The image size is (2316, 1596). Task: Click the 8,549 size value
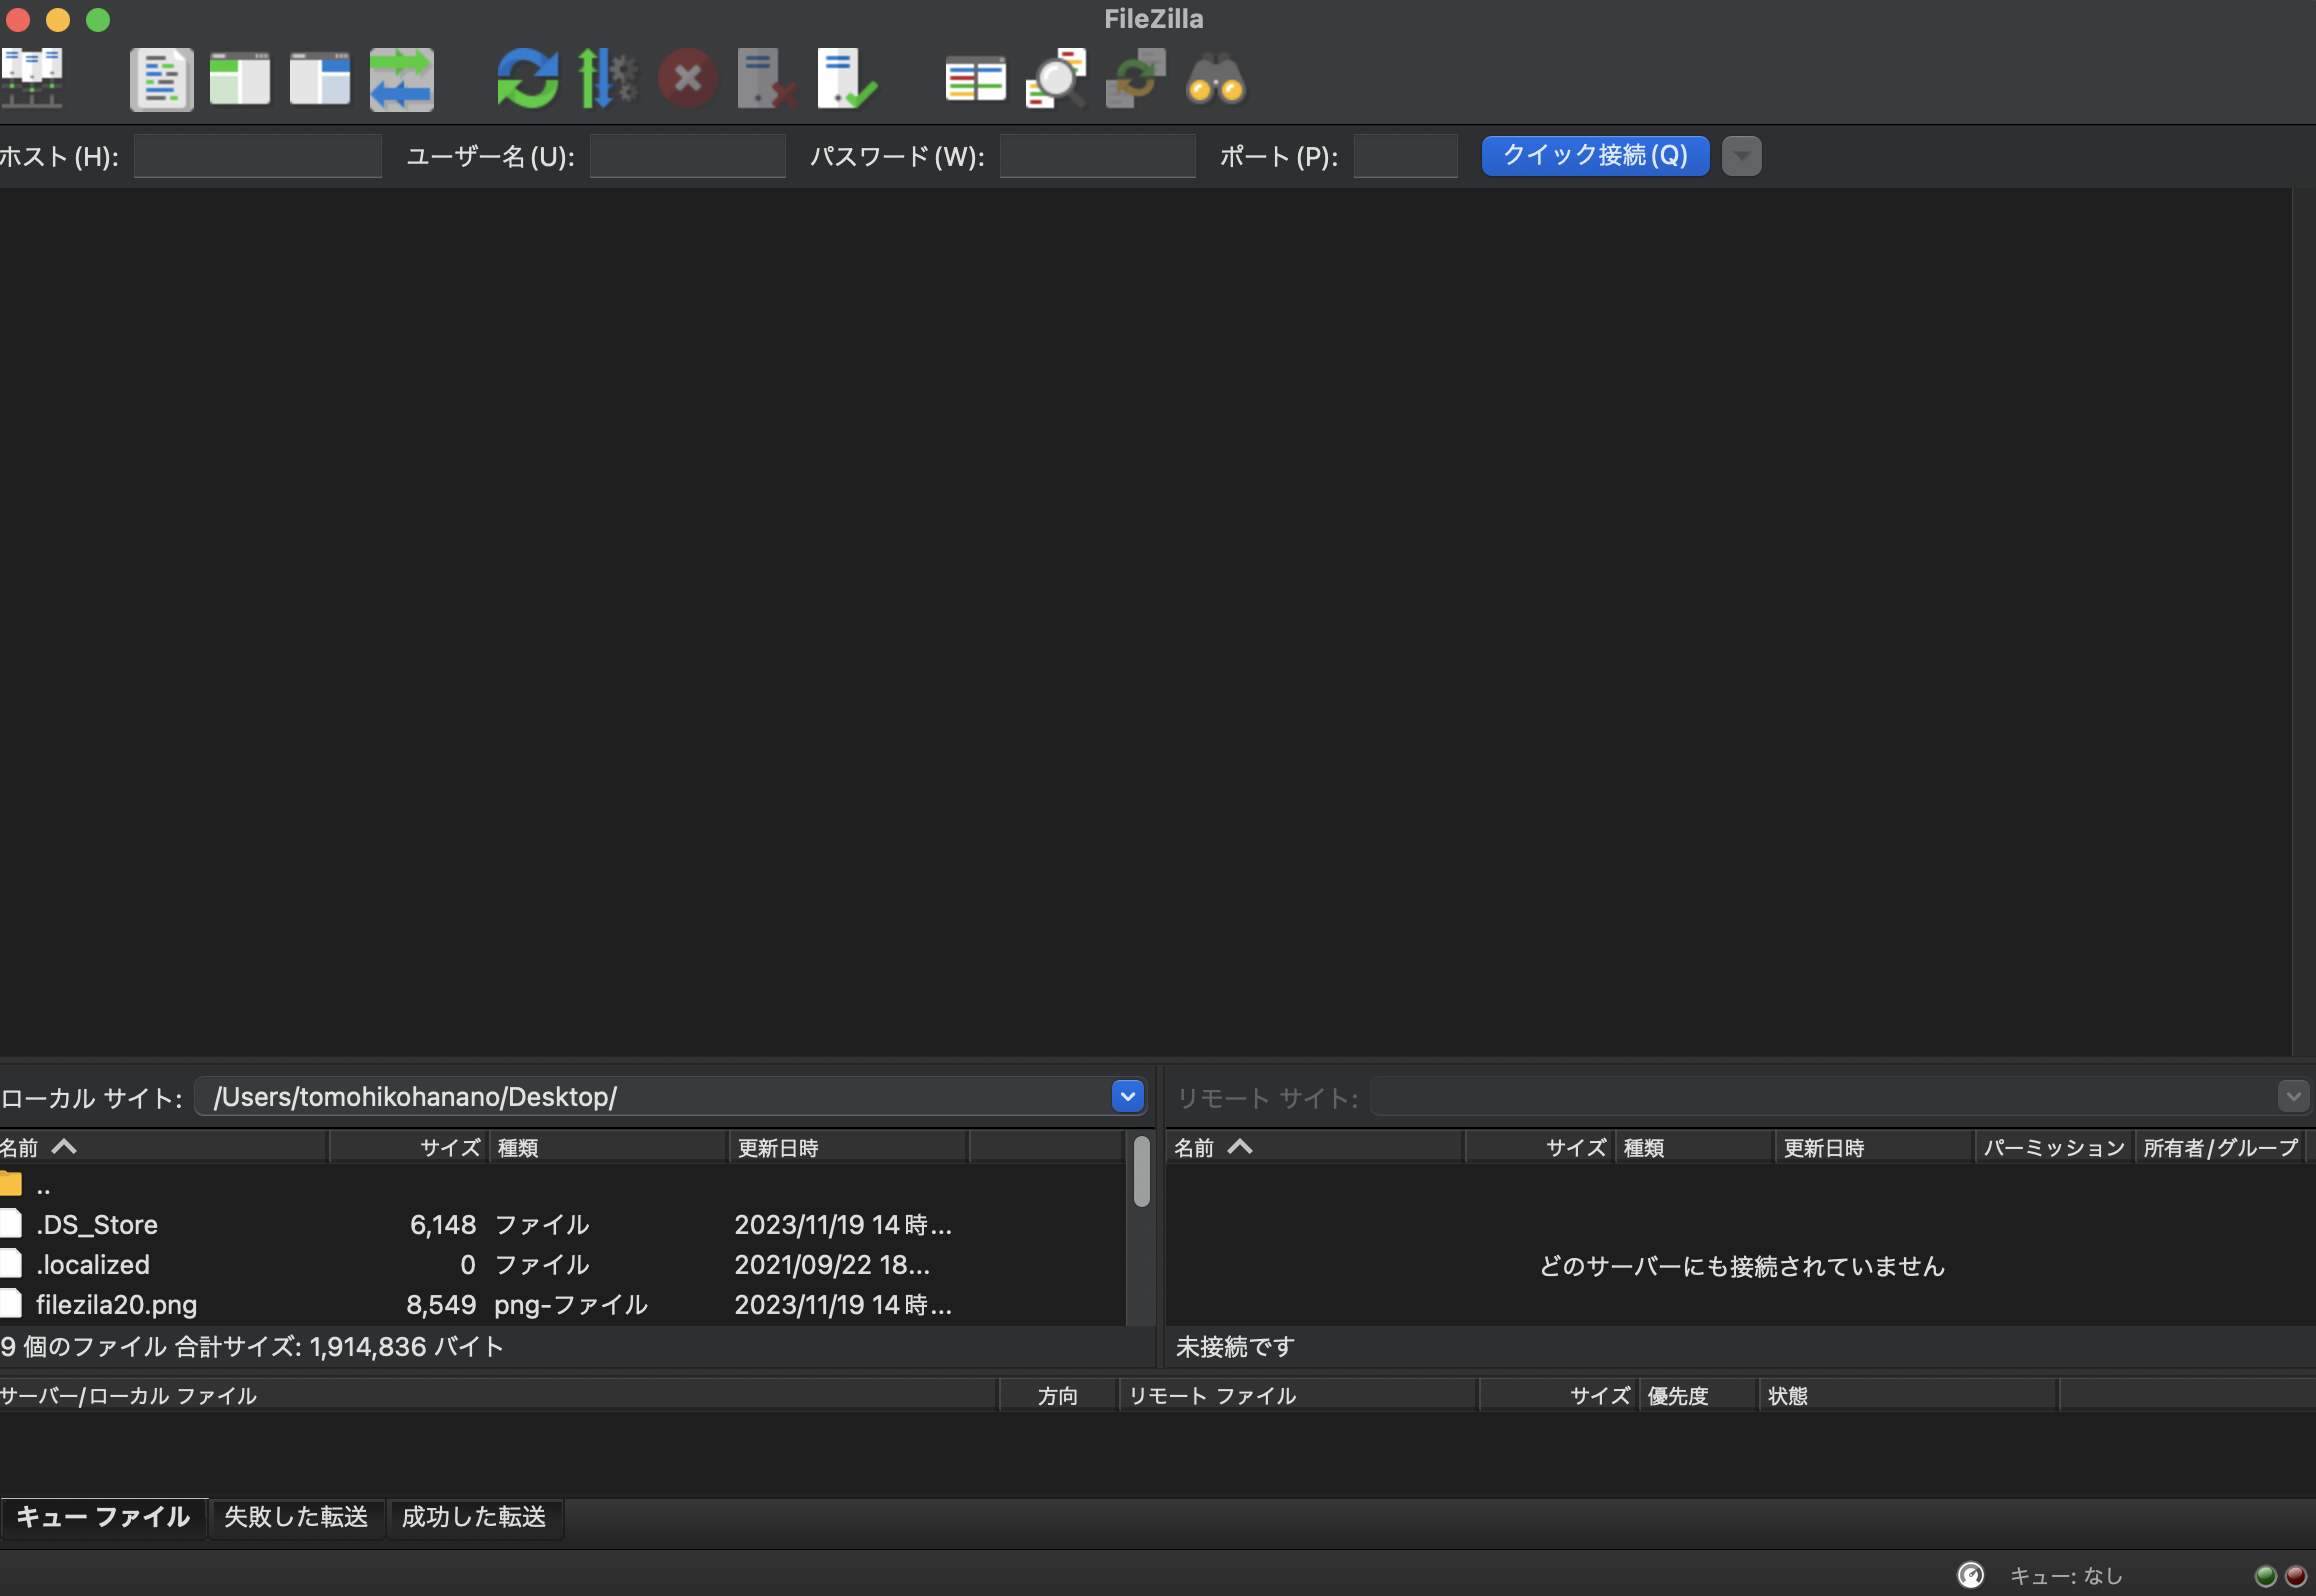(x=441, y=1305)
